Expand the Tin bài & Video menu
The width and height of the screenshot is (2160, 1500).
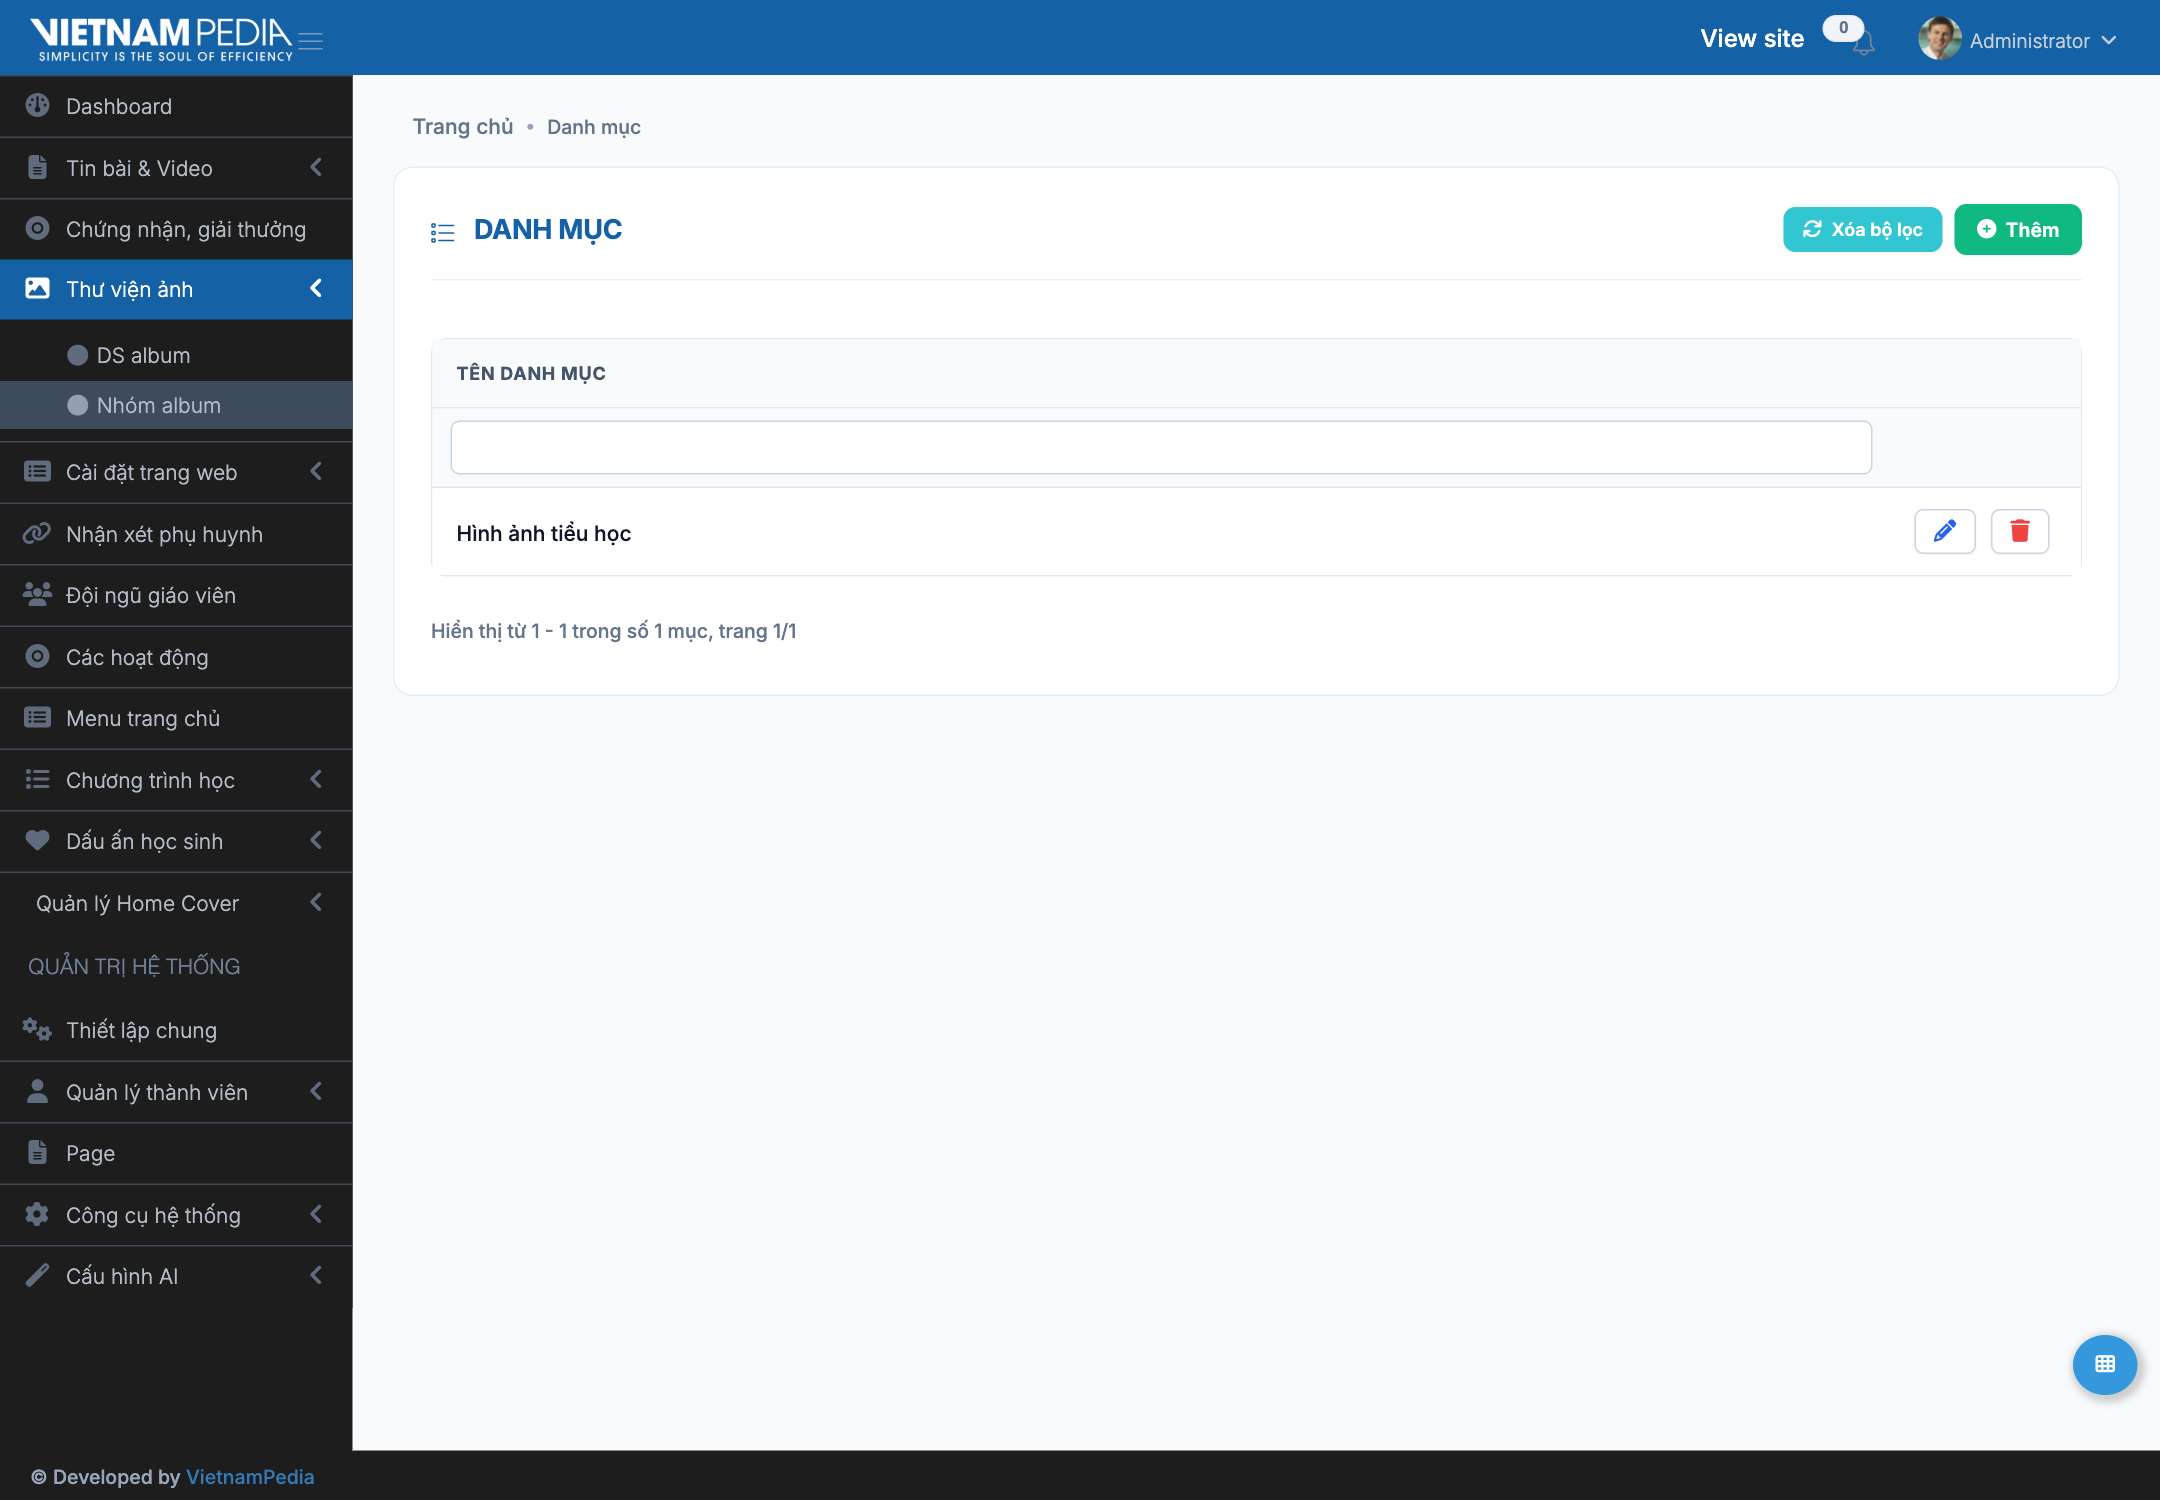pos(176,168)
